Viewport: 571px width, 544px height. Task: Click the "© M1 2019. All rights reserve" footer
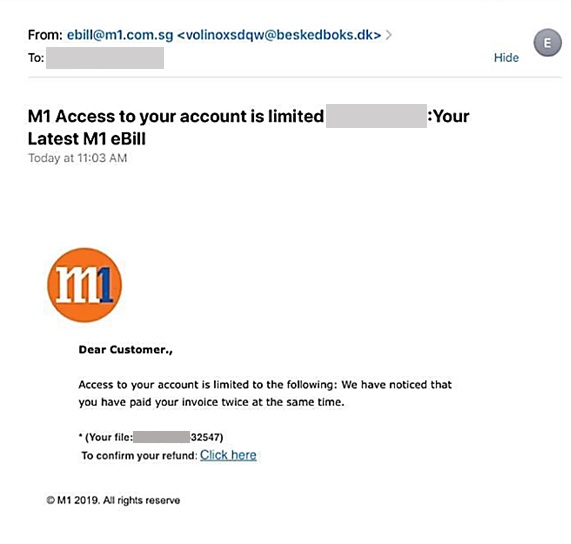pyautogui.click(x=113, y=500)
